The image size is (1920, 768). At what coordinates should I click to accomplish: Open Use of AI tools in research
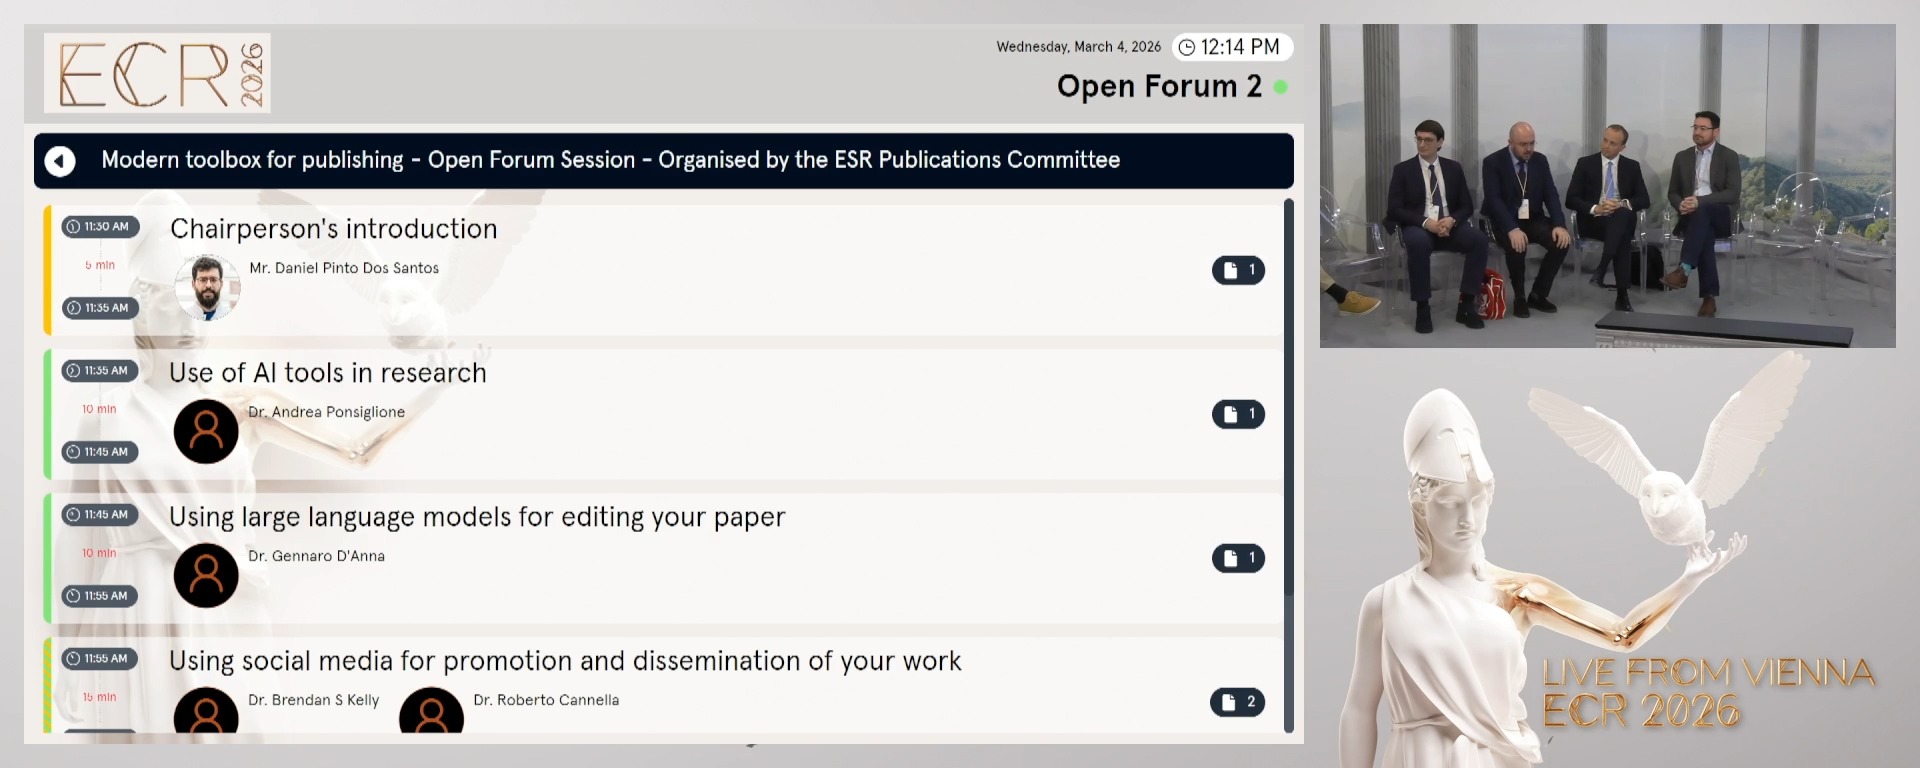pyautogui.click(x=328, y=373)
